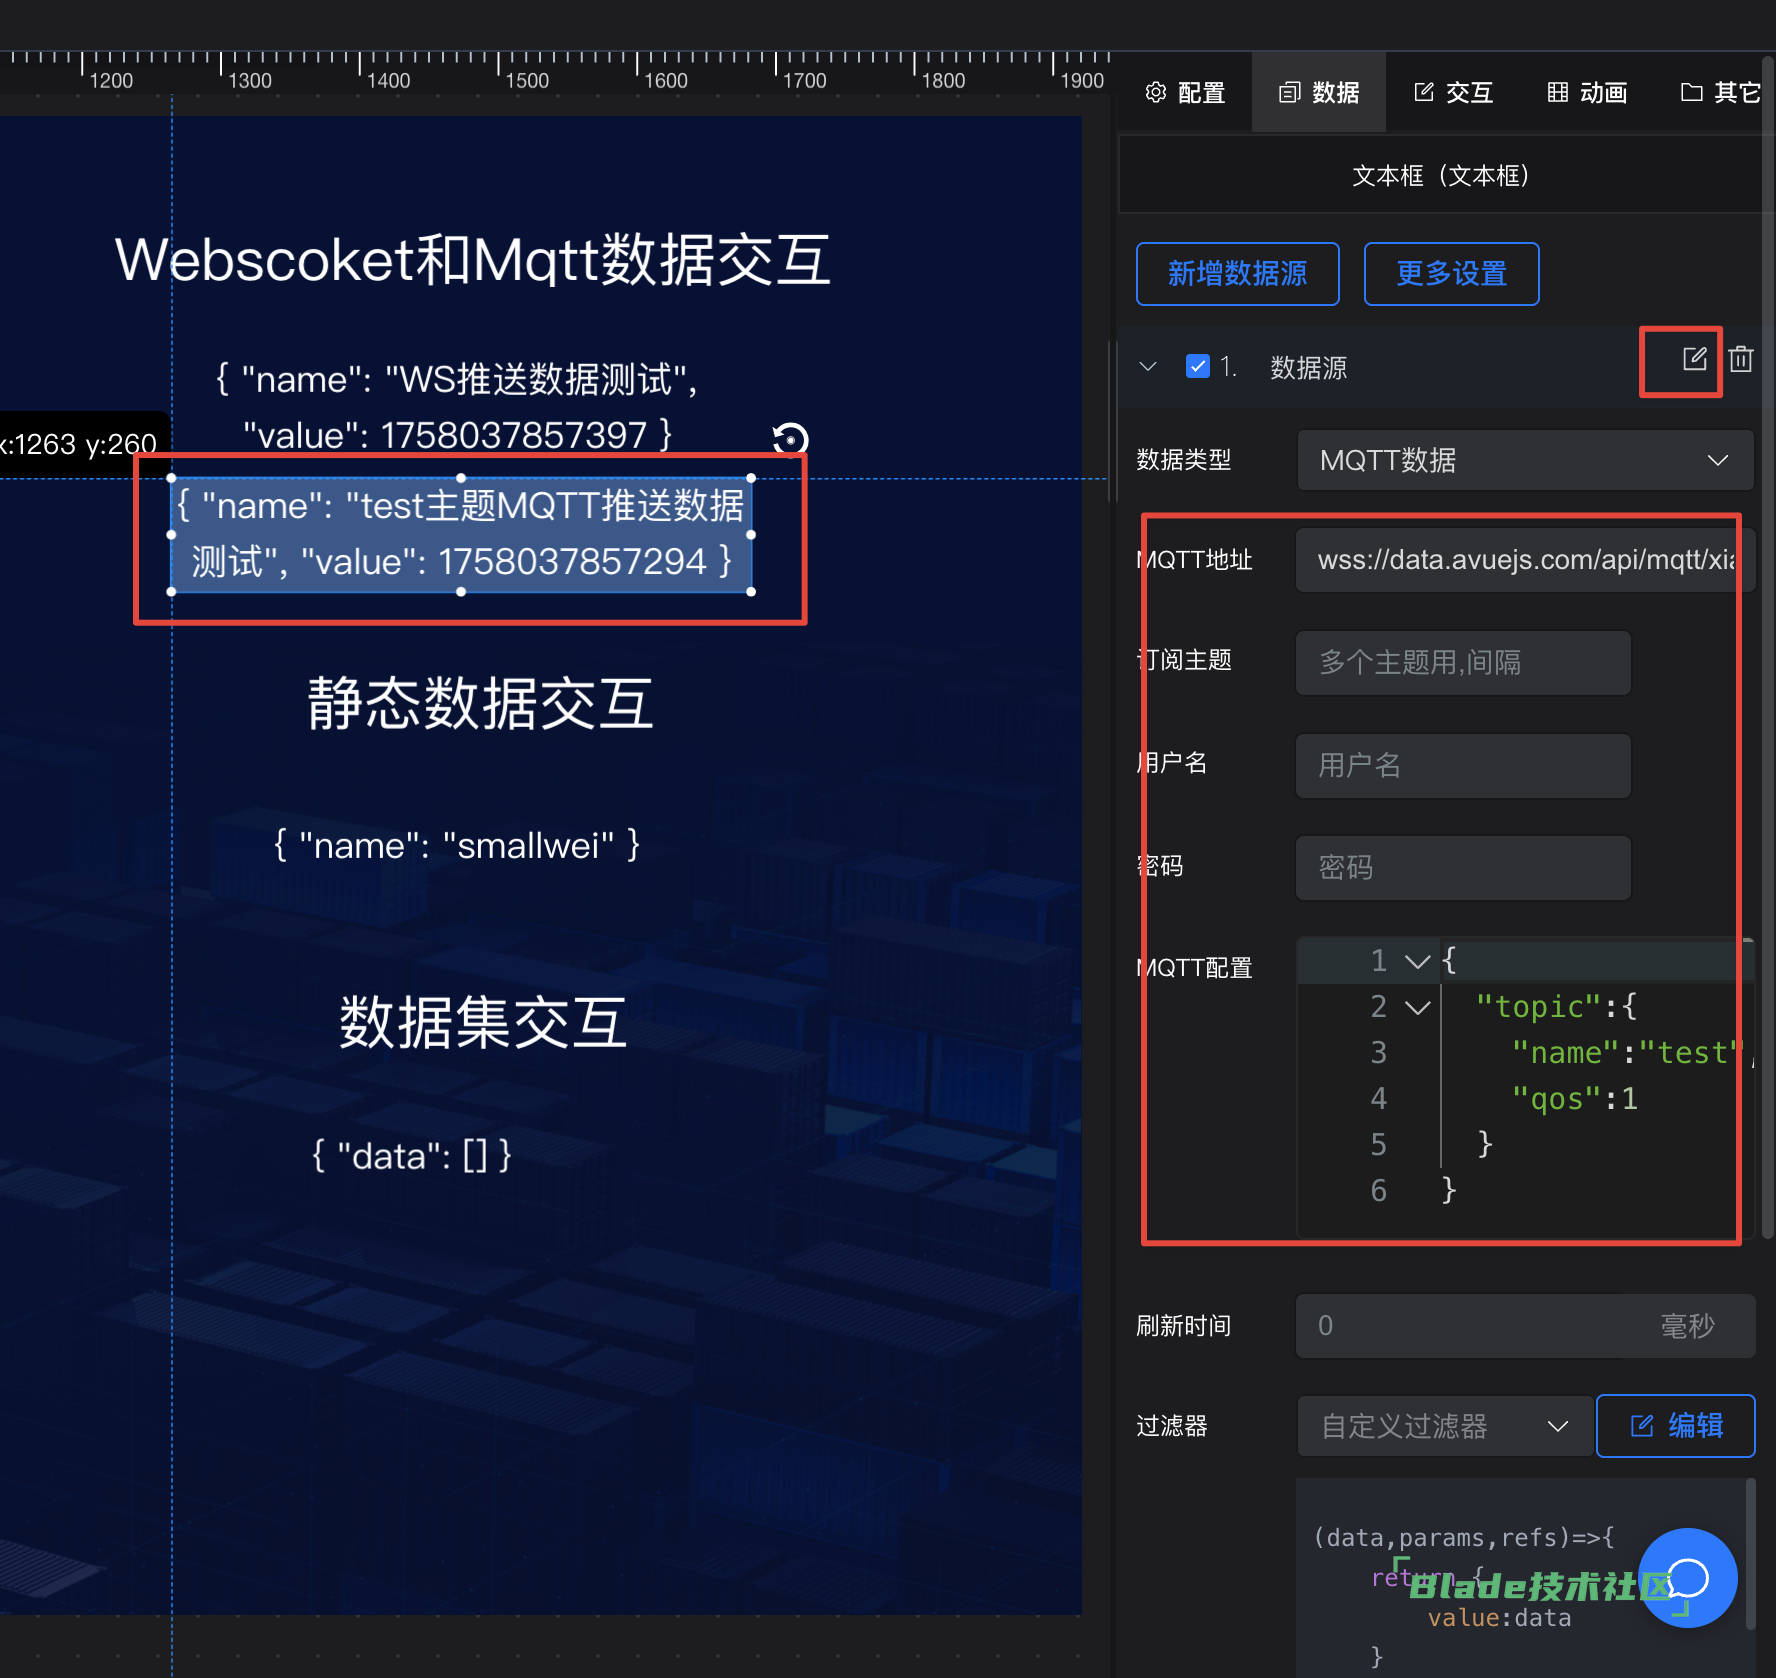The height and width of the screenshot is (1678, 1776).
Task: Click the 密码 input field
Action: (1463, 867)
